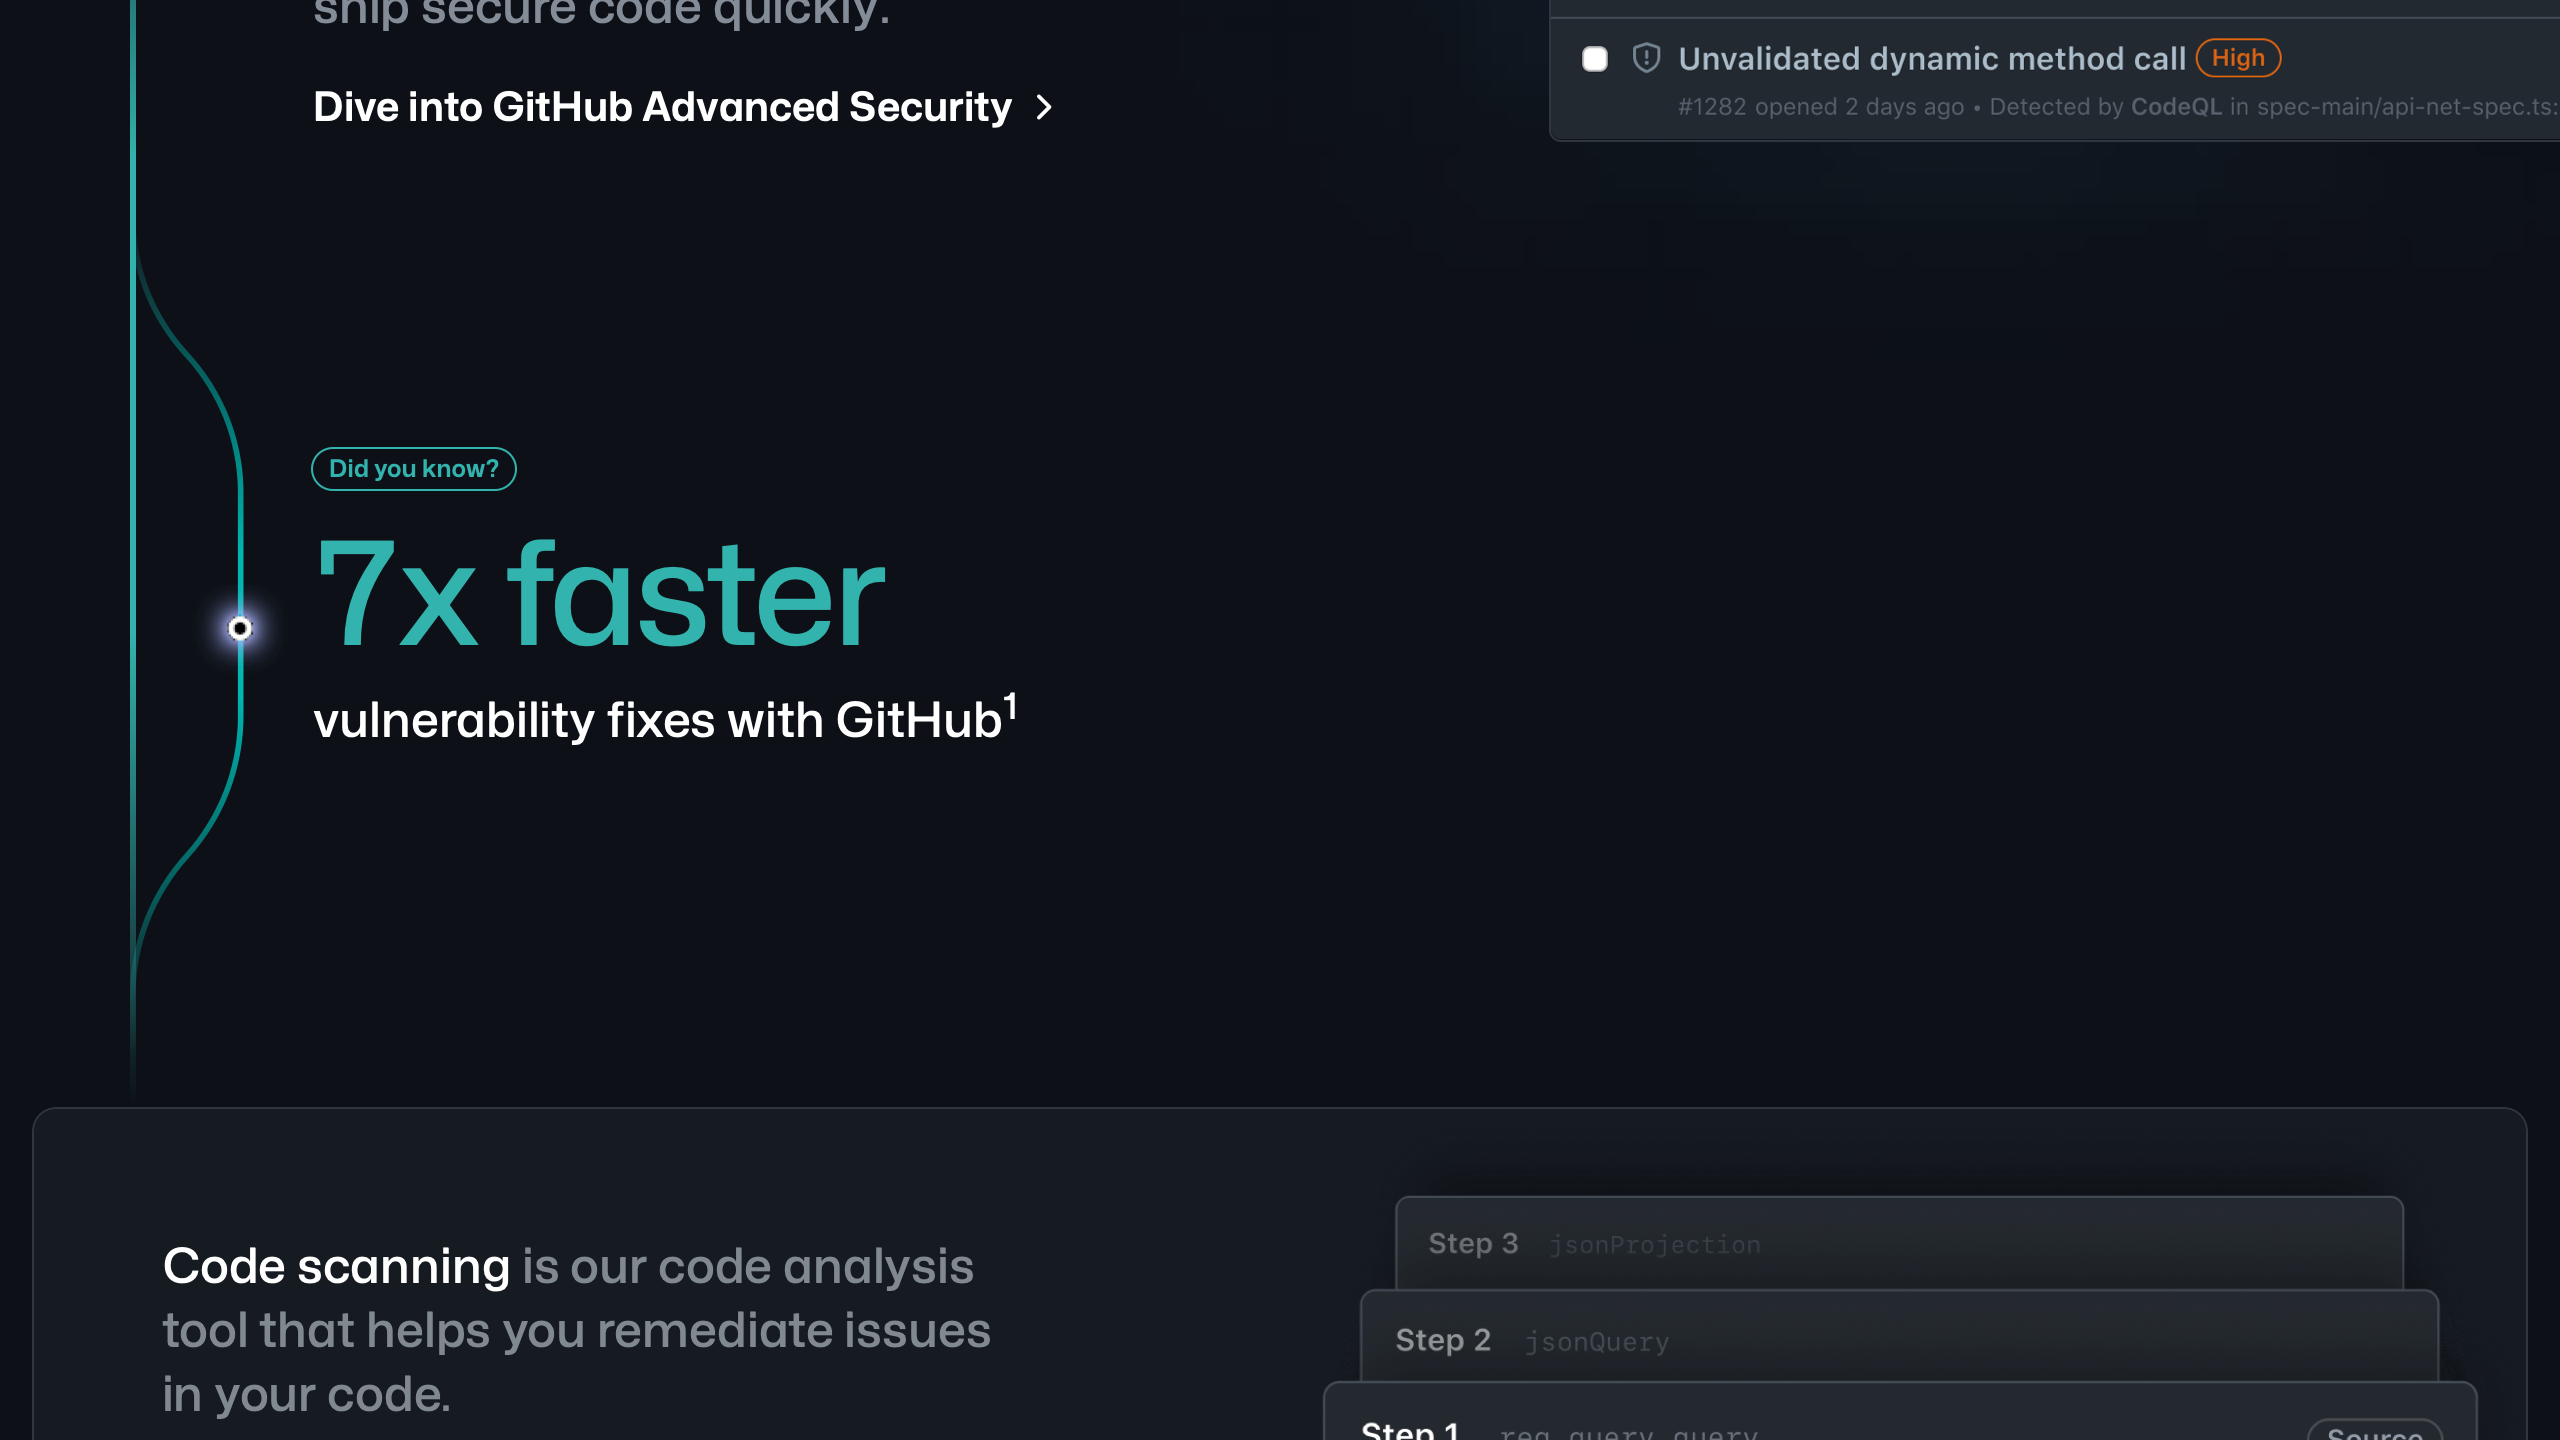Click the footnote 1 superscript after GitHub
Viewport: 2560px width, 1440px height.
(1010, 706)
